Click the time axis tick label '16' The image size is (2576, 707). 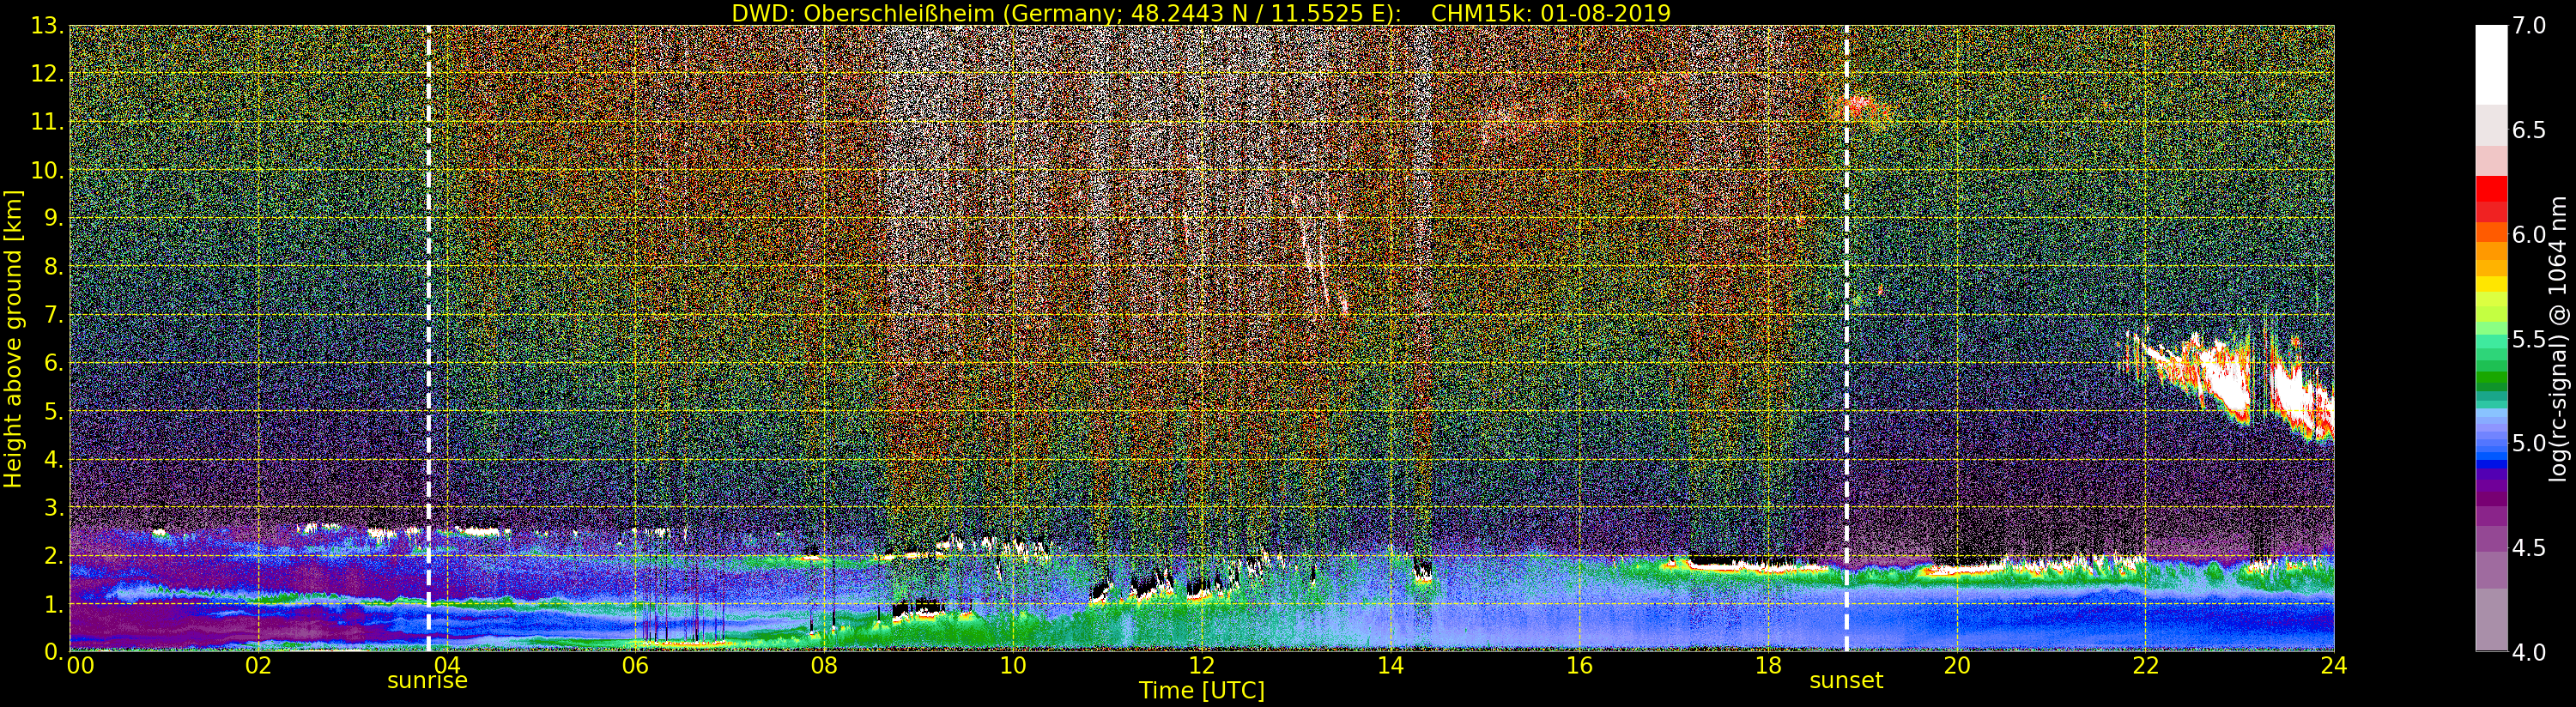1579,665
